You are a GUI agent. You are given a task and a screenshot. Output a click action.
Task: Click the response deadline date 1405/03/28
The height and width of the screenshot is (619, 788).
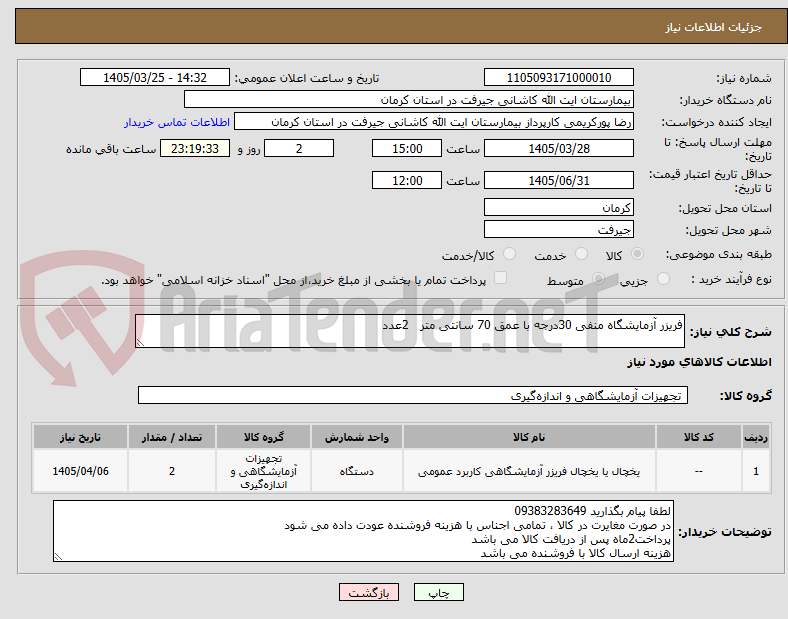coord(558,149)
